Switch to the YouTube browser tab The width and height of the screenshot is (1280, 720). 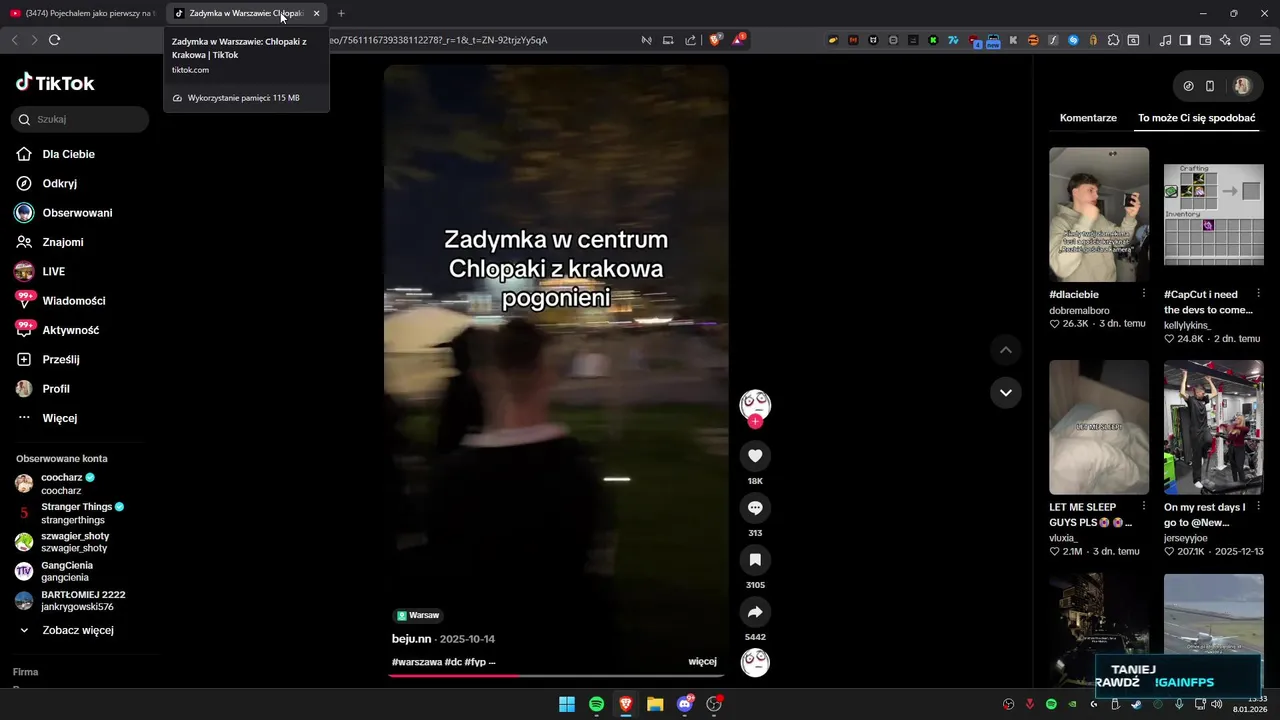(85, 13)
